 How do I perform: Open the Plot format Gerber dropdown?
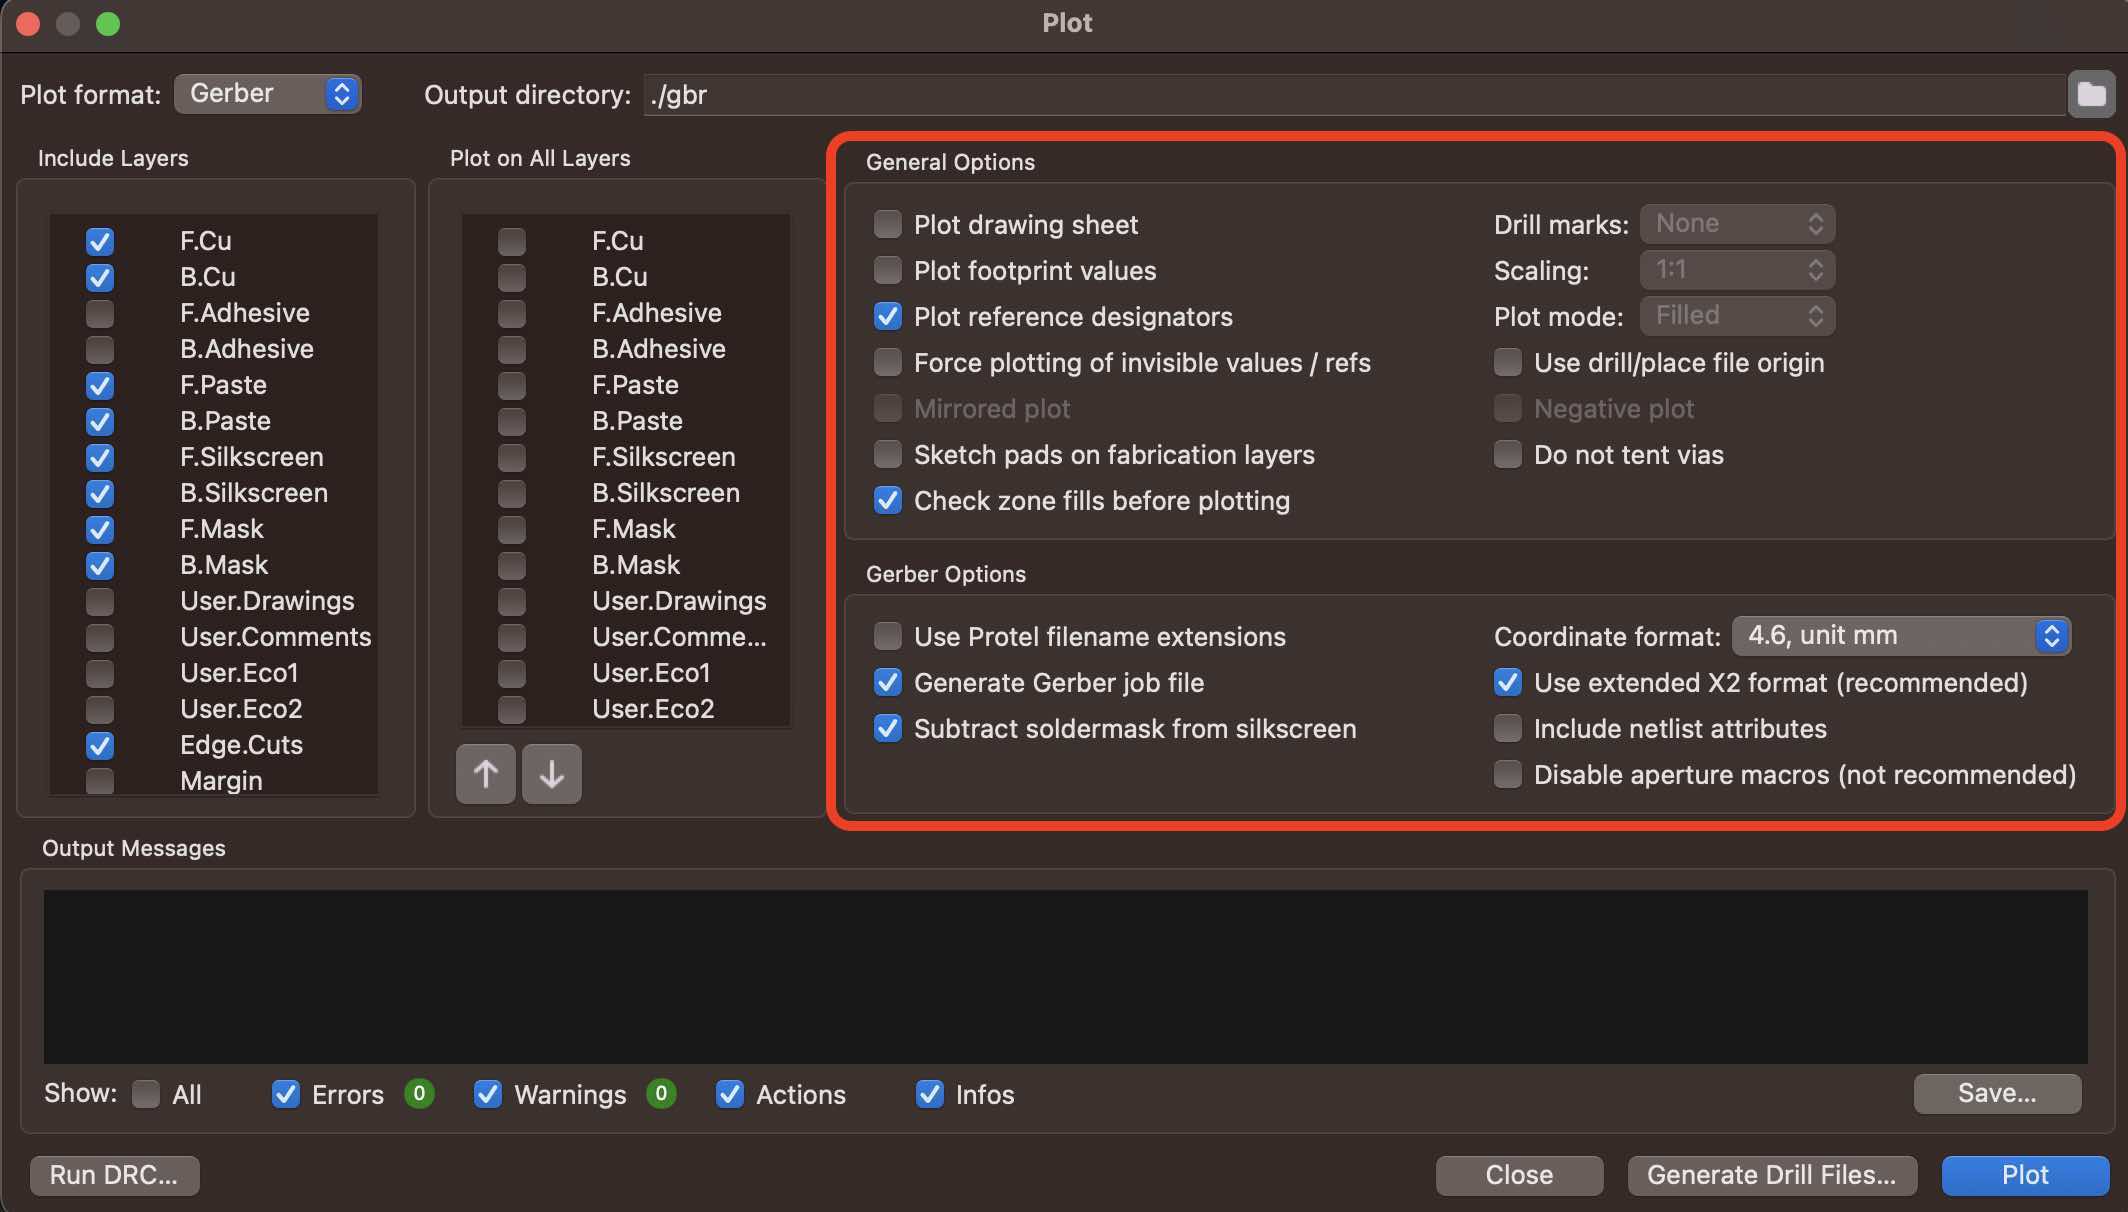pyautogui.click(x=268, y=94)
